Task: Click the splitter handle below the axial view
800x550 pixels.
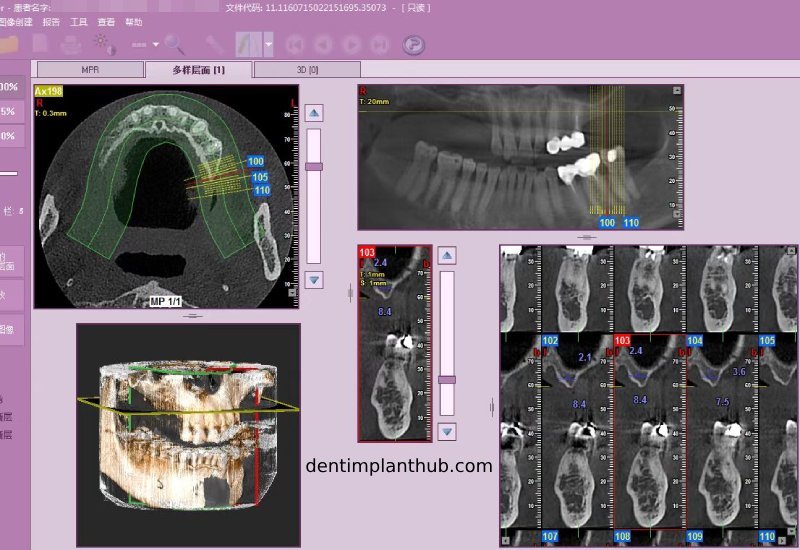Action: tap(193, 316)
